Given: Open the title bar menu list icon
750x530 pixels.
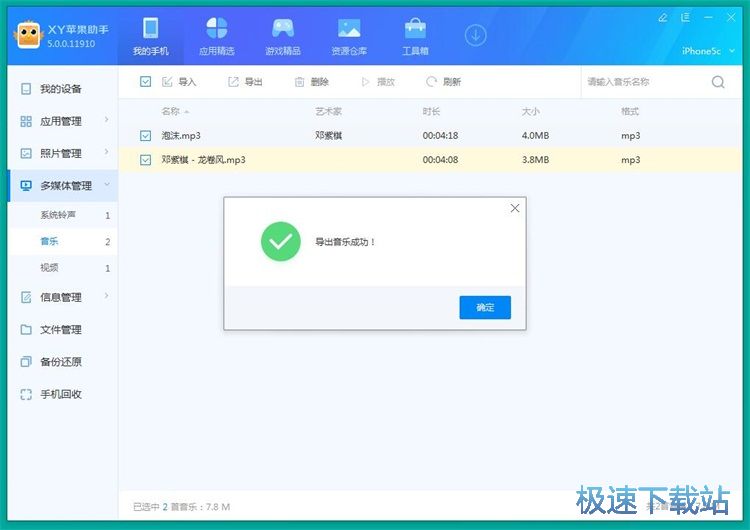Looking at the screenshot, I should 685,18.
